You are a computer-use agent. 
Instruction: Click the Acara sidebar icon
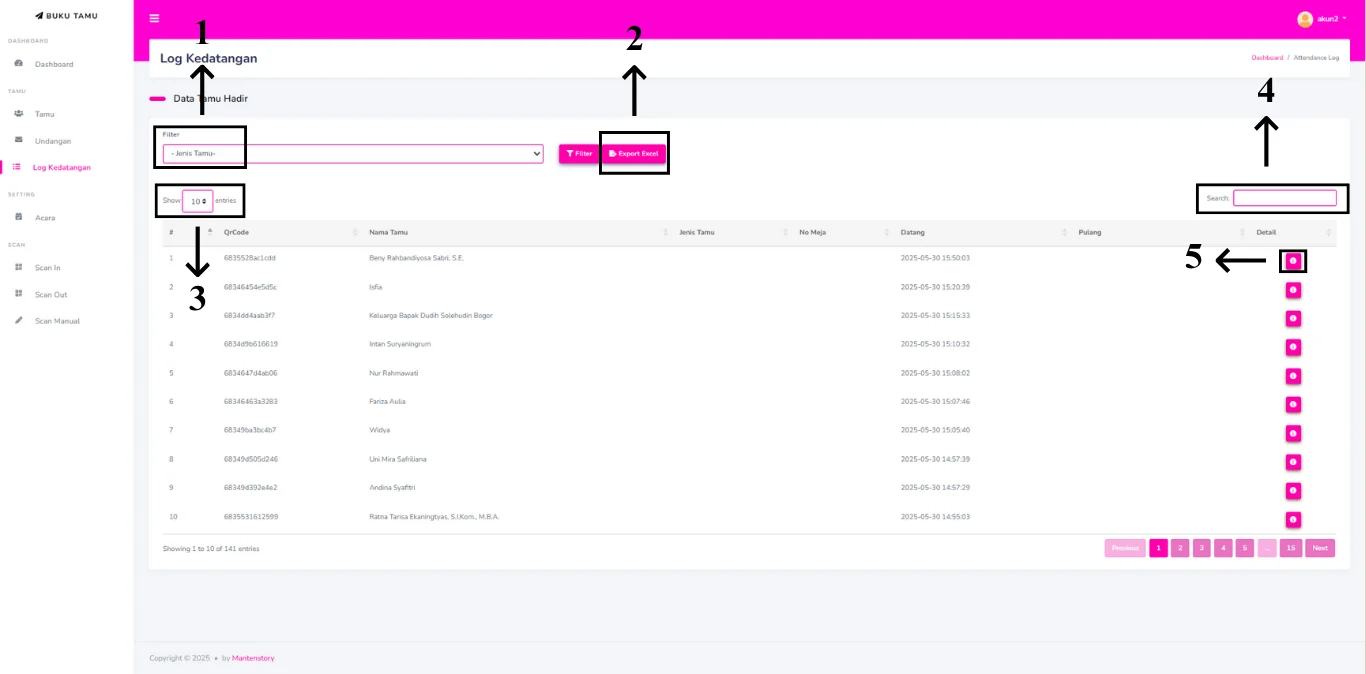coord(19,217)
